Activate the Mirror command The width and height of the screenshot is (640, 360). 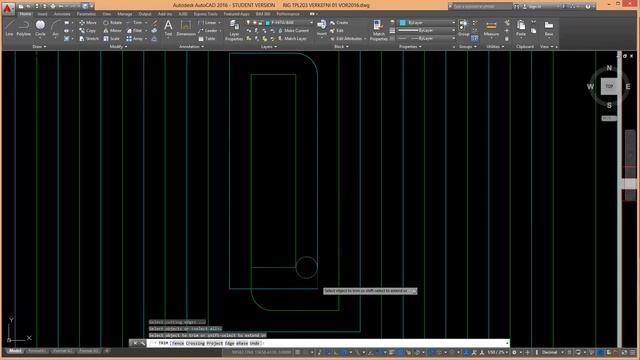pos(112,31)
